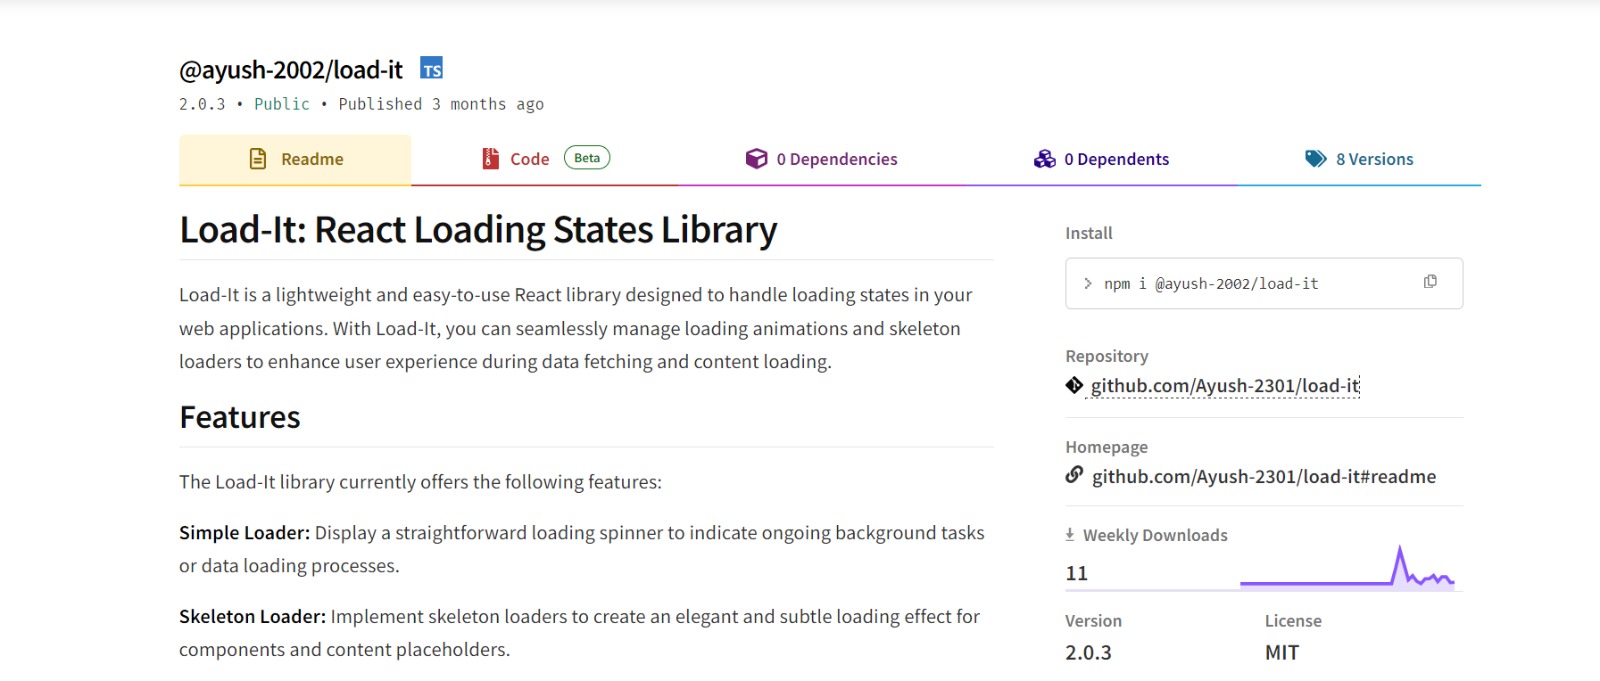Show the 8 Versions tab
This screenshot has width=1600, height=681.
(x=1374, y=159)
